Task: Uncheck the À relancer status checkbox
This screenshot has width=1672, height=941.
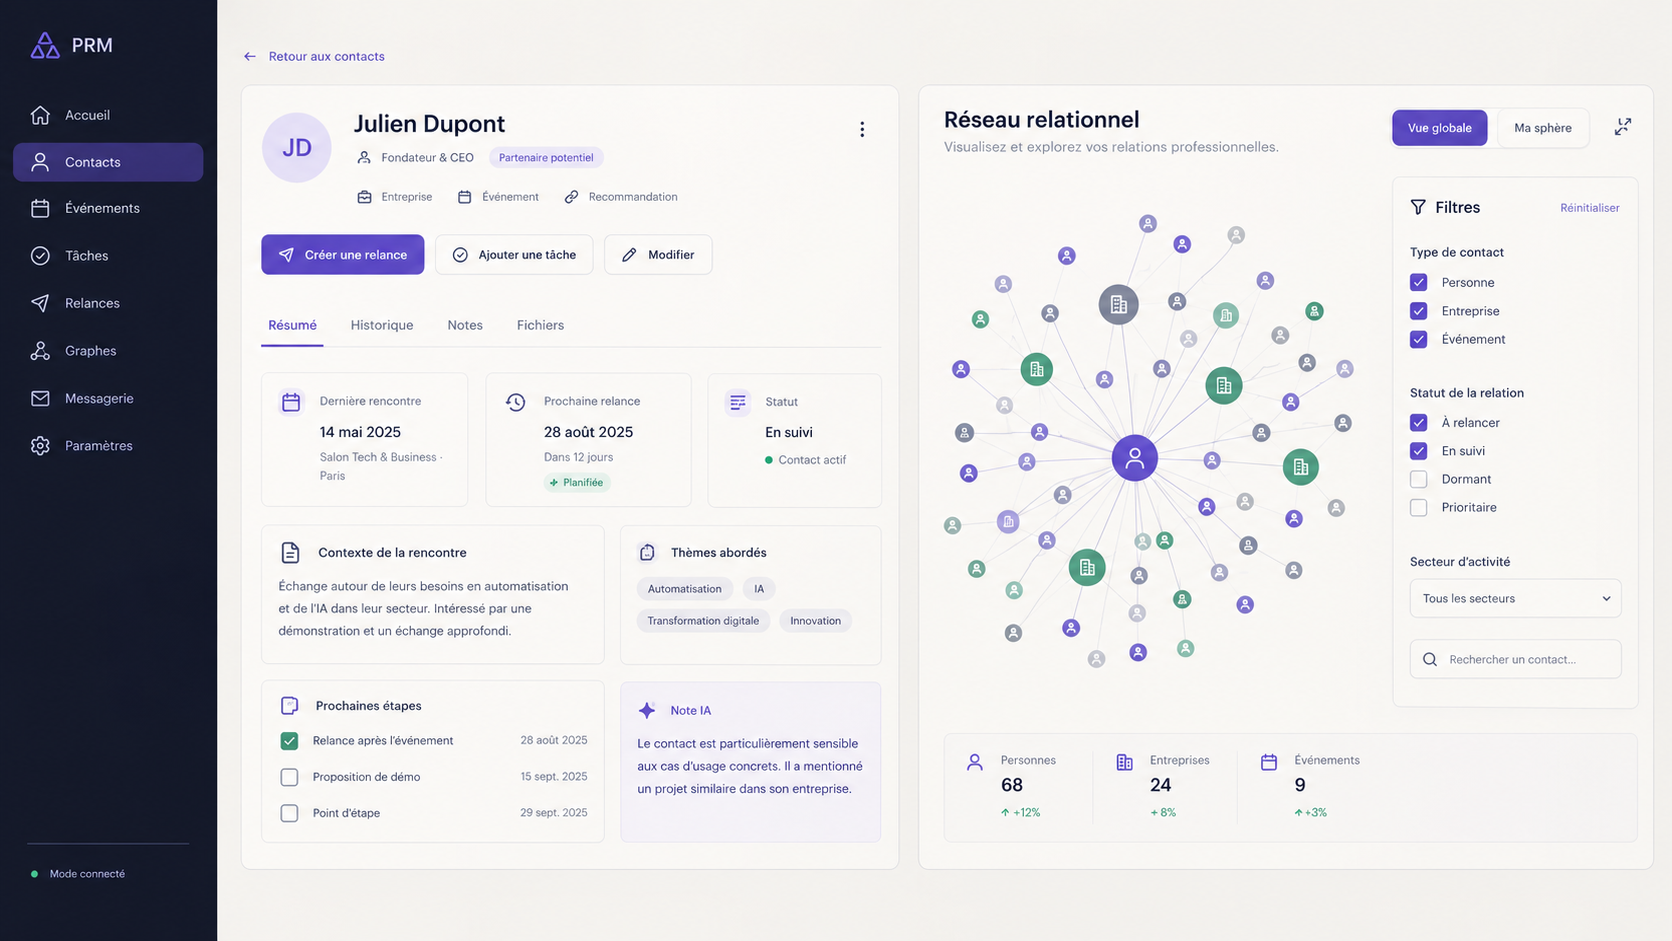Action: (1418, 422)
